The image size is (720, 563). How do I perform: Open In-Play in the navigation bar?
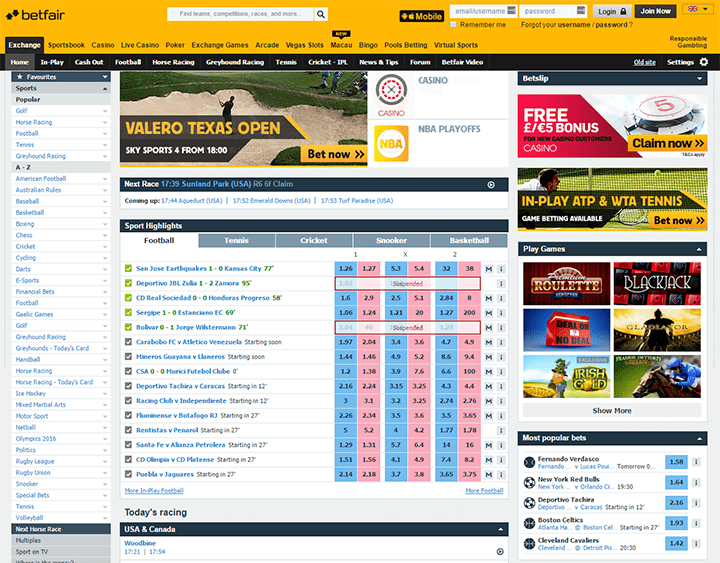(52, 62)
